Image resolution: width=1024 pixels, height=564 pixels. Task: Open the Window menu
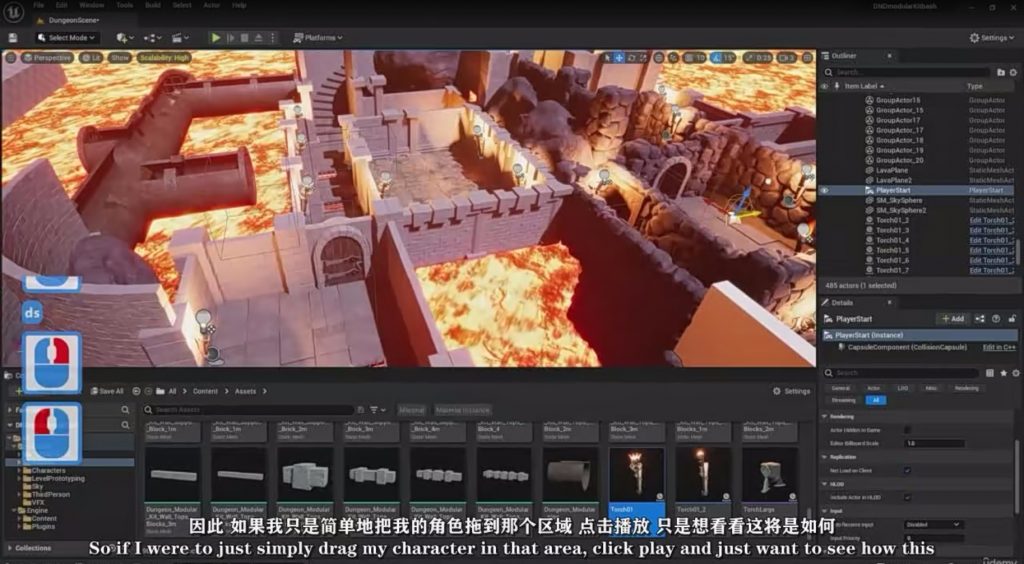click(91, 5)
